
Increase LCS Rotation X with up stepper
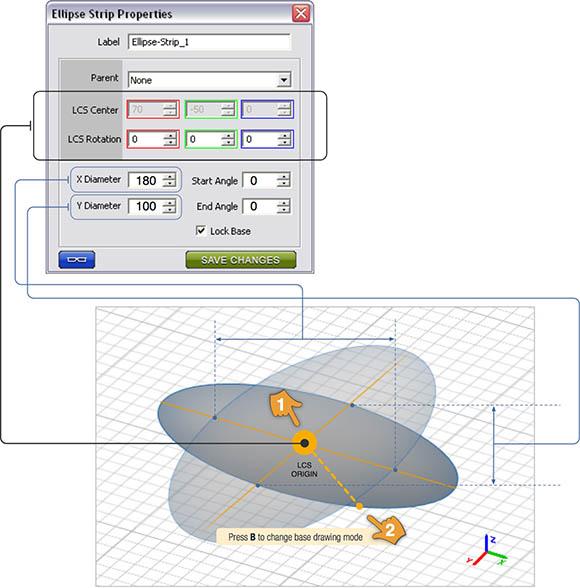[x=170, y=136]
